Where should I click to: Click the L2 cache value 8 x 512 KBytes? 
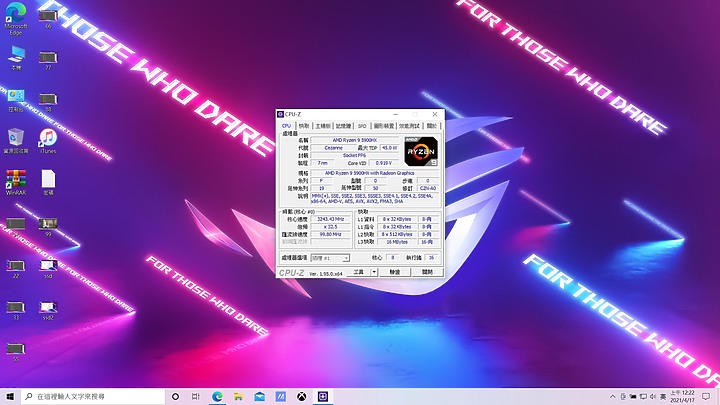pyautogui.click(x=397, y=234)
